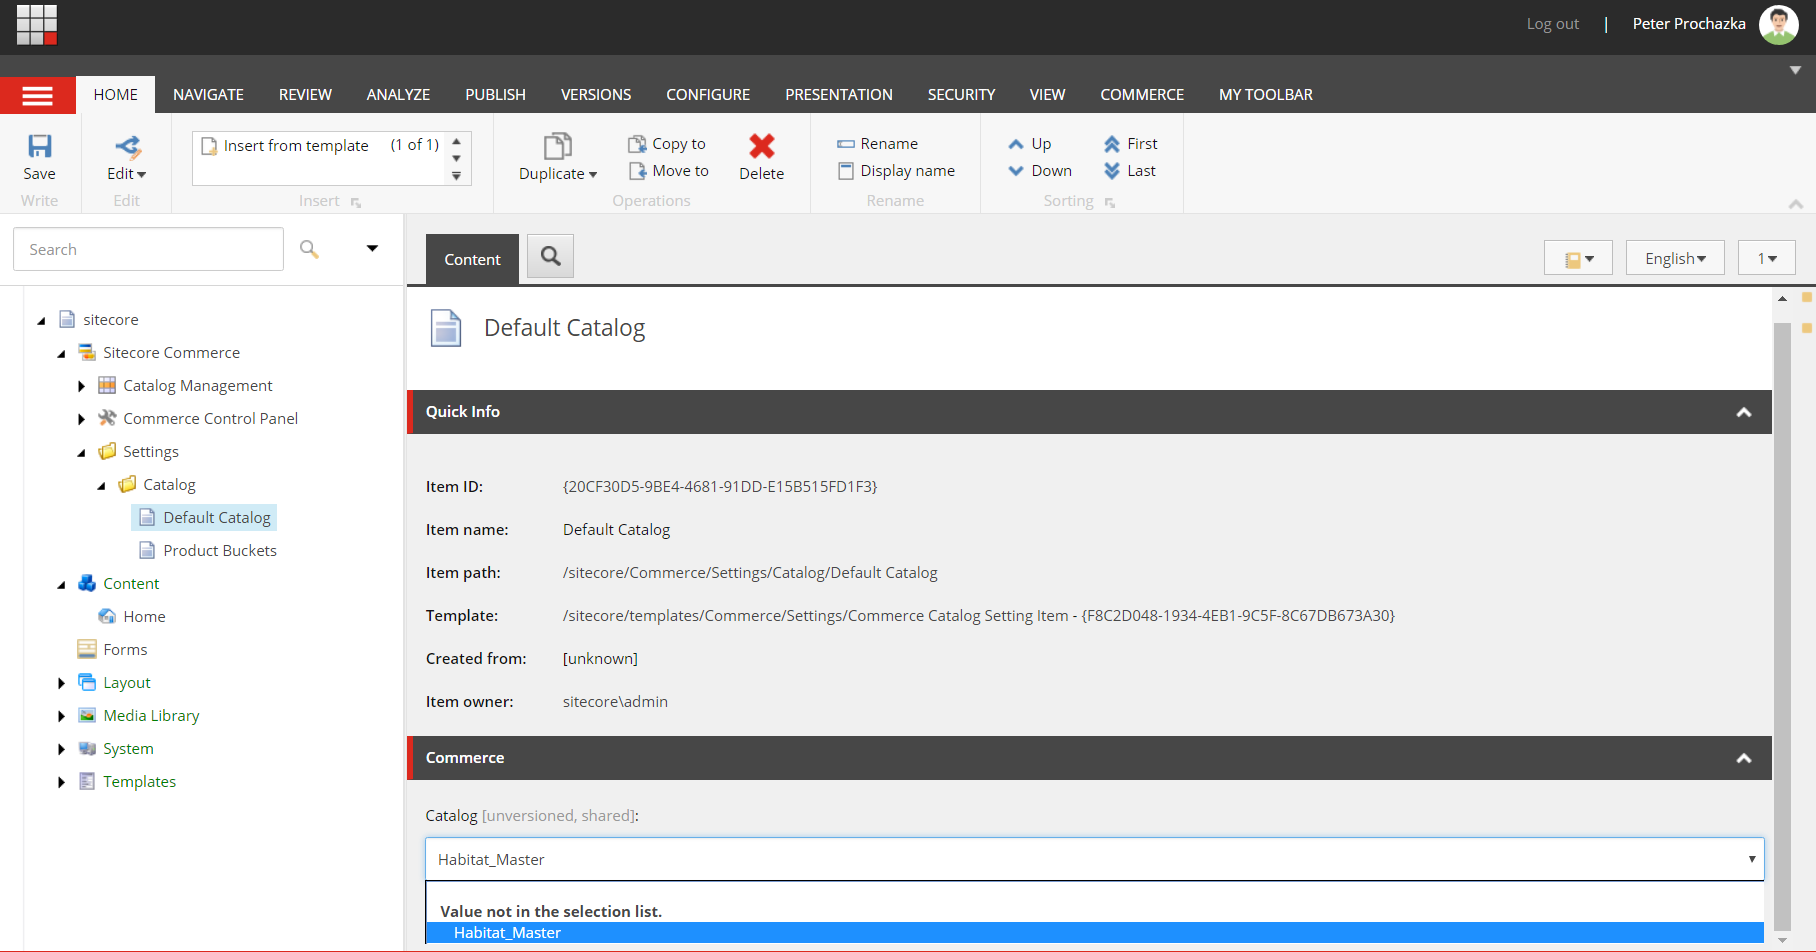Open the version number 1 dropdown
The image size is (1816, 952).
[x=1766, y=258]
